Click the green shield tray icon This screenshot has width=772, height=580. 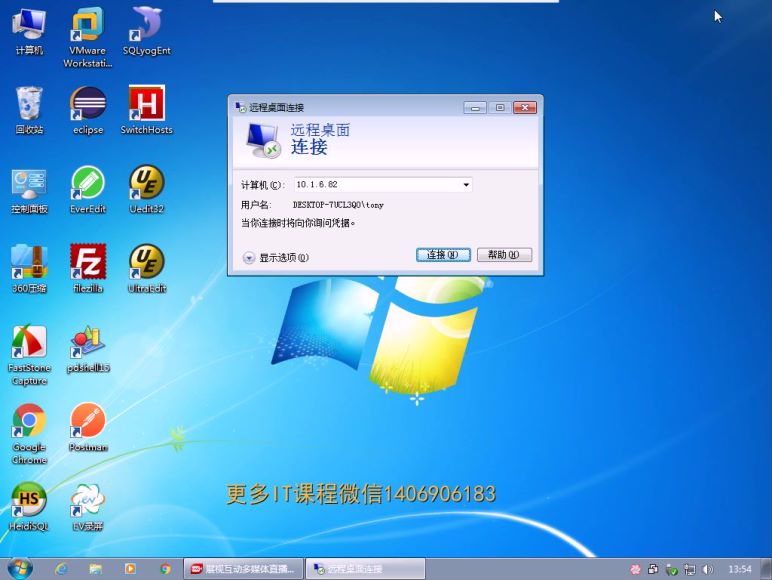click(x=672, y=570)
